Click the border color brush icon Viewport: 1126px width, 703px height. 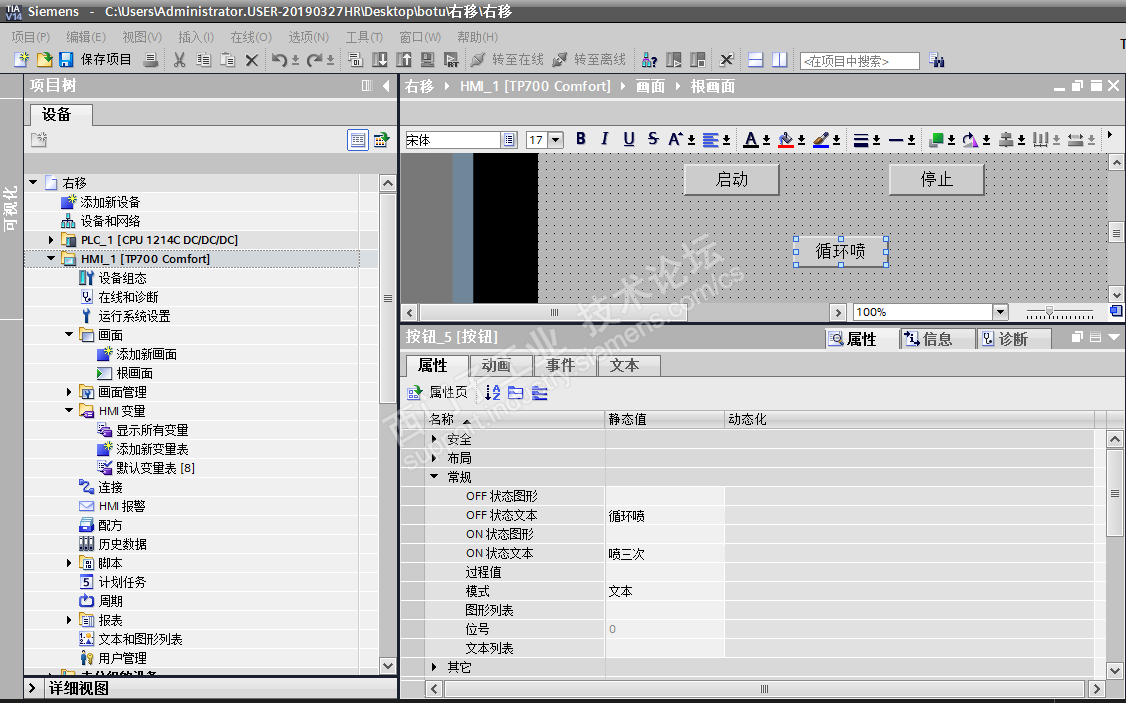(x=821, y=140)
